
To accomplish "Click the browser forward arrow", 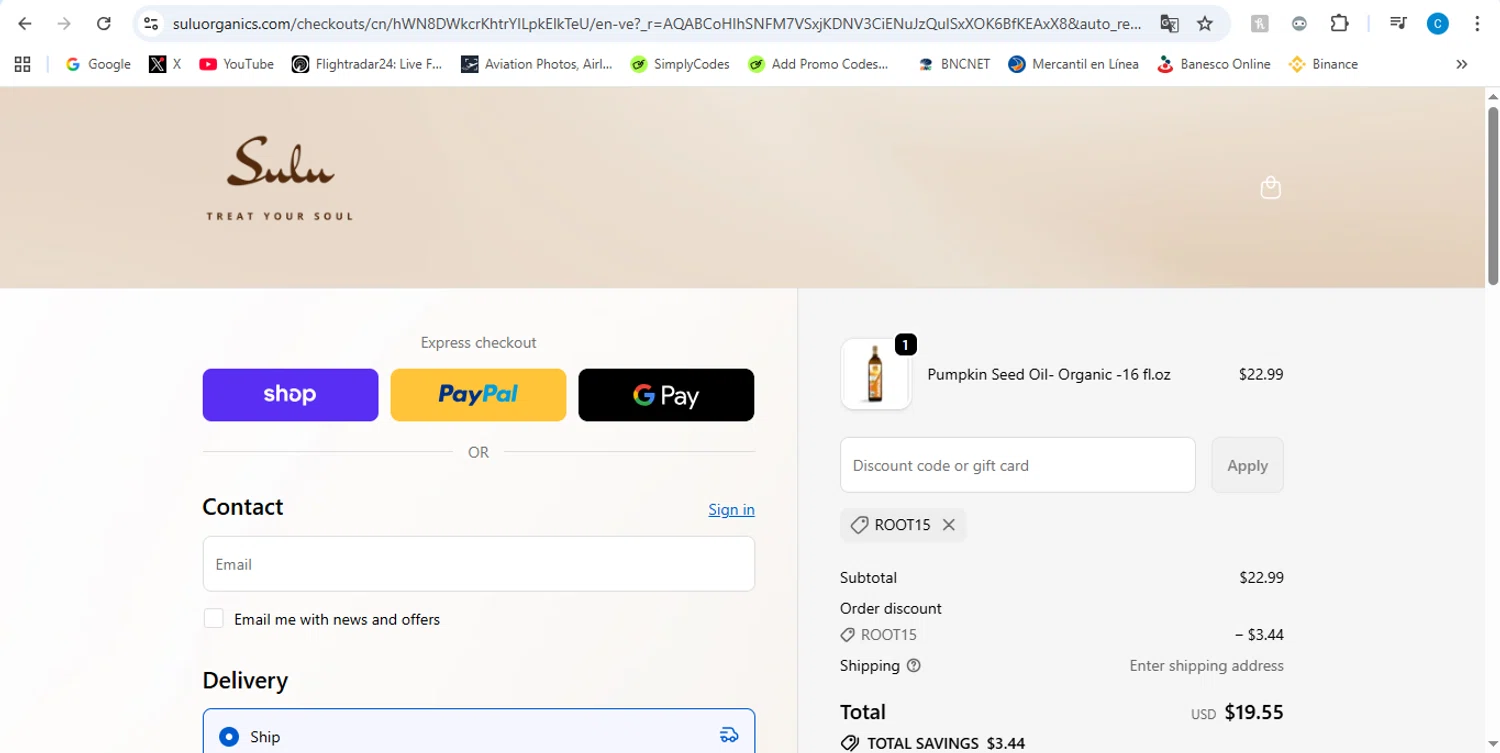I will click(64, 23).
